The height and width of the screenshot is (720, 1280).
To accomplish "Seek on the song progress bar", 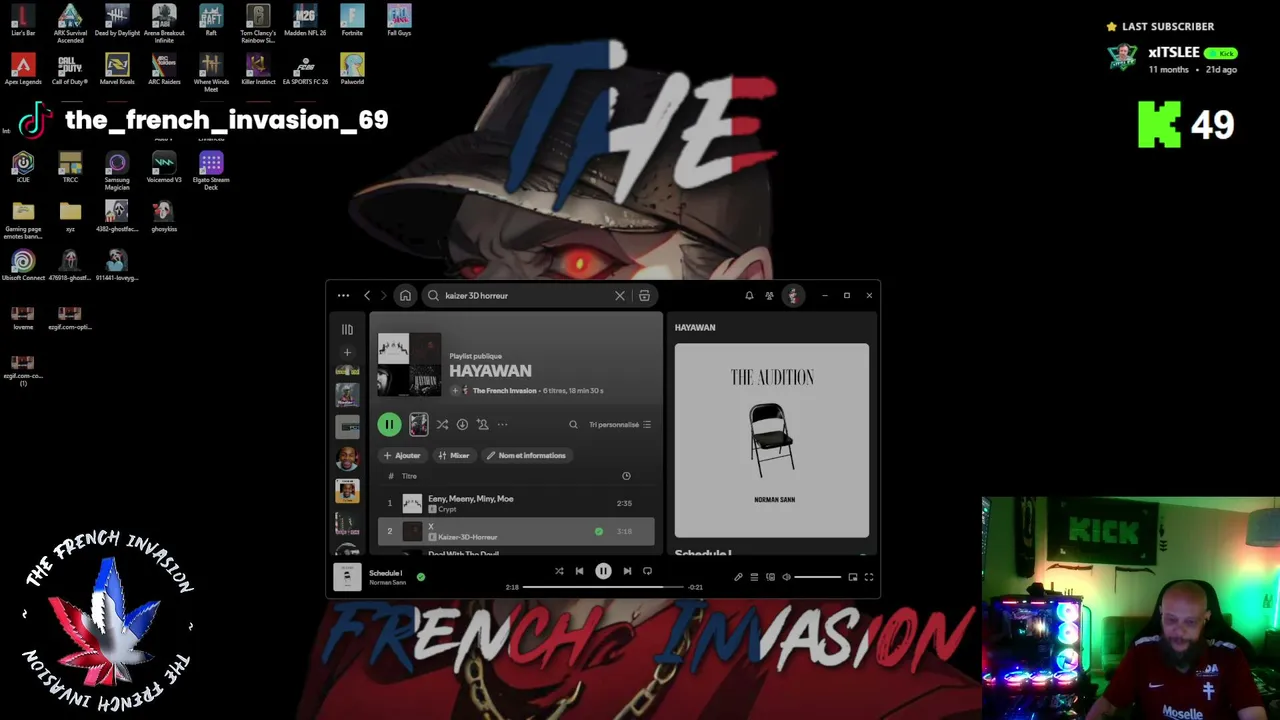I will 603,587.
